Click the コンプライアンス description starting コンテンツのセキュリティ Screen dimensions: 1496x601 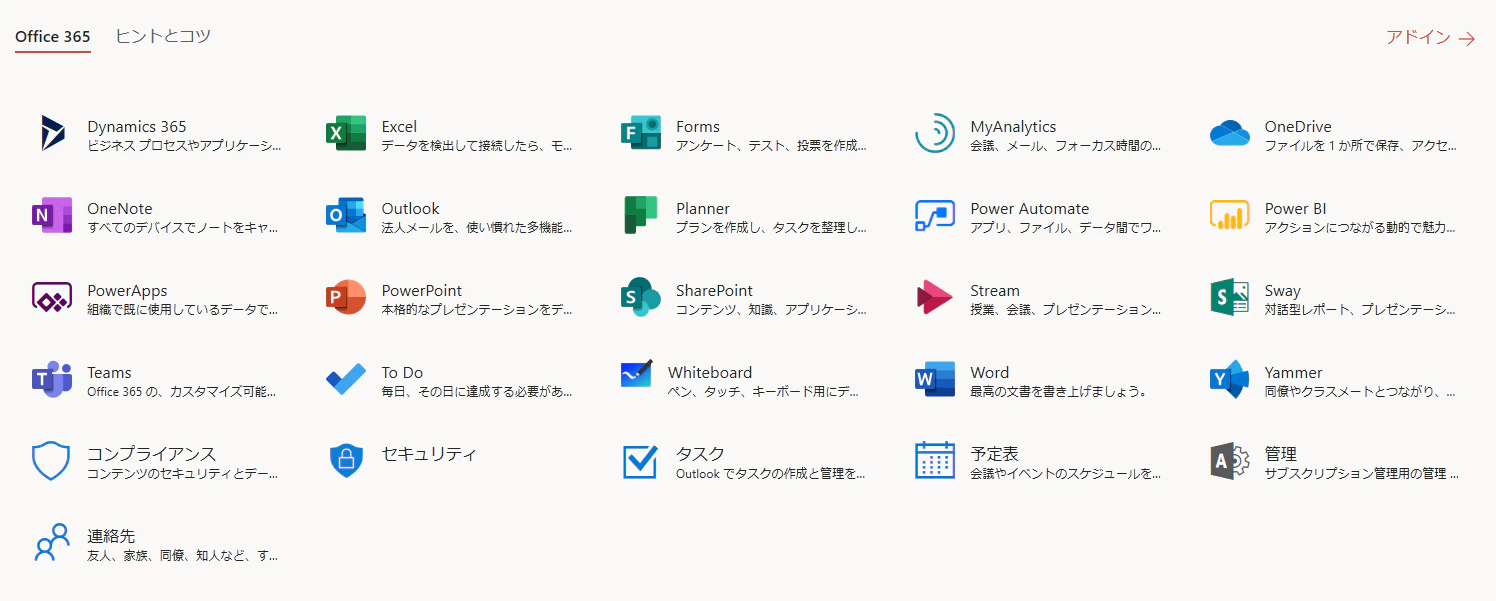183,473
